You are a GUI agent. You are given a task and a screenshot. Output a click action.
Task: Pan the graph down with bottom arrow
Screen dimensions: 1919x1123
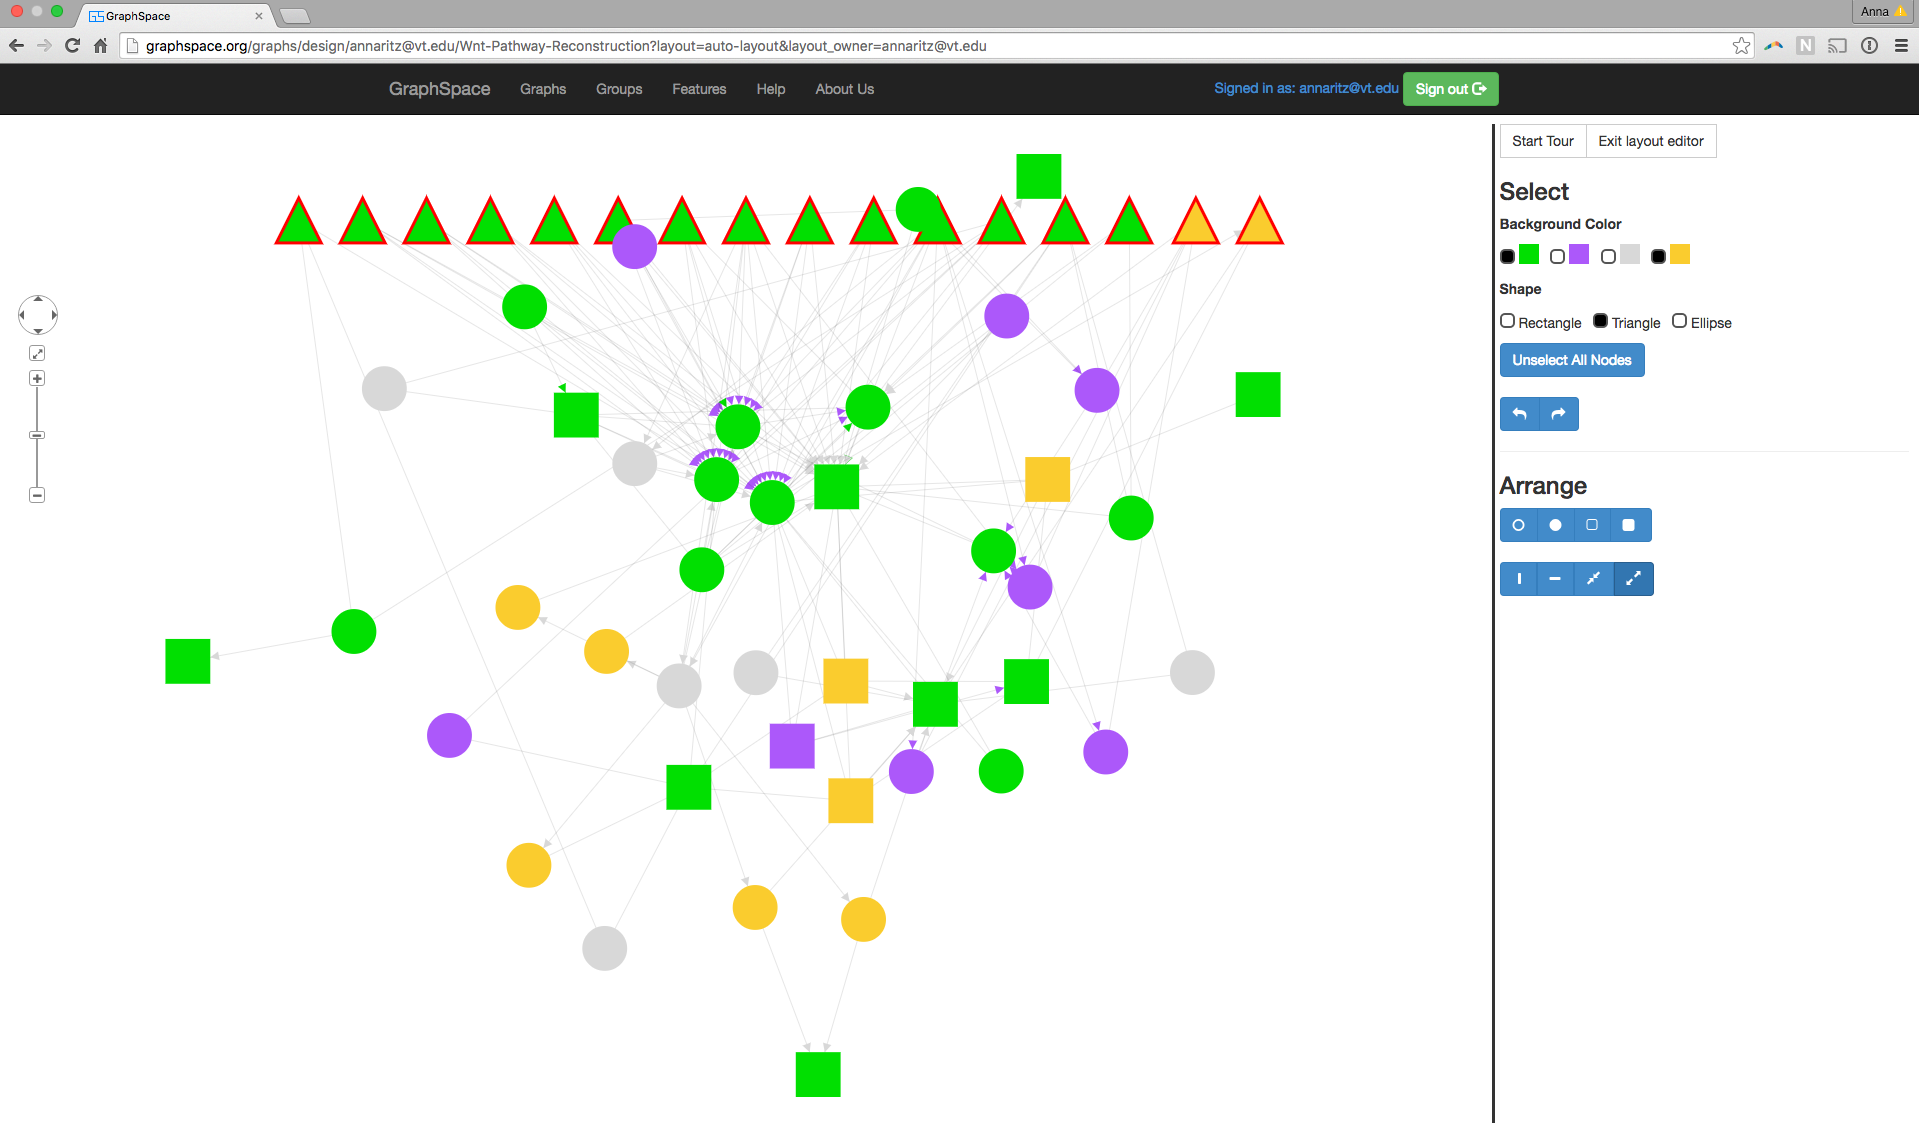38,331
